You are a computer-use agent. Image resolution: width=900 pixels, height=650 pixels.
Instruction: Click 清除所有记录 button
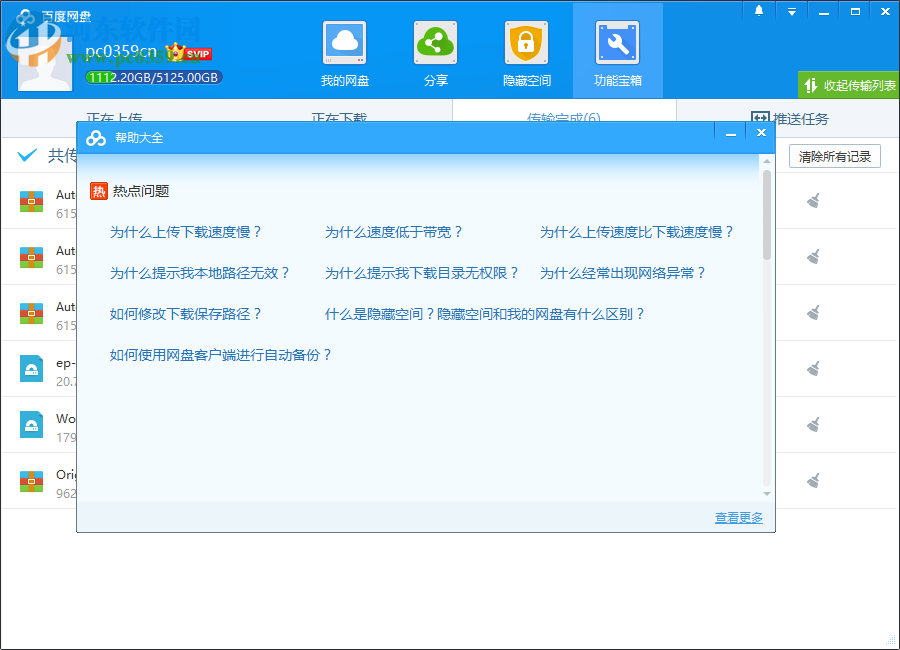(835, 156)
